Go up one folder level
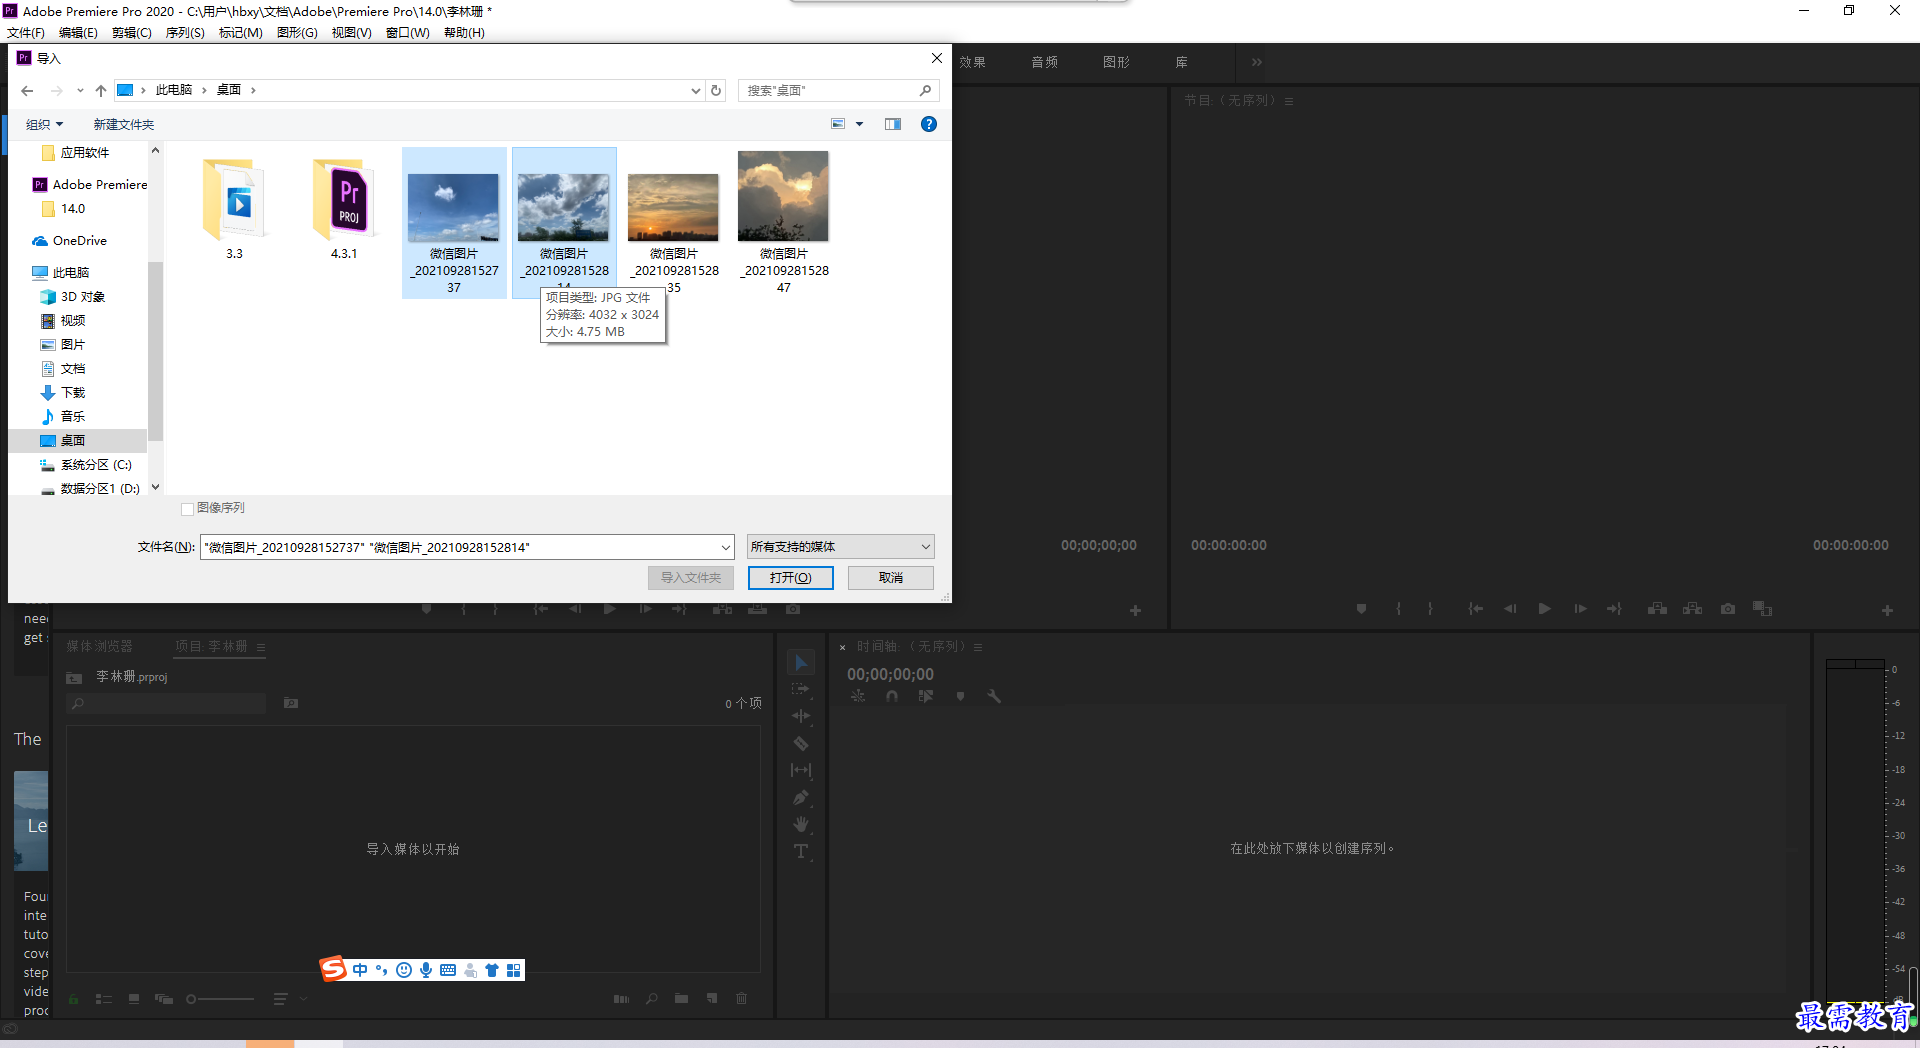Viewport: 1920px width, 1048px height. 101,90
